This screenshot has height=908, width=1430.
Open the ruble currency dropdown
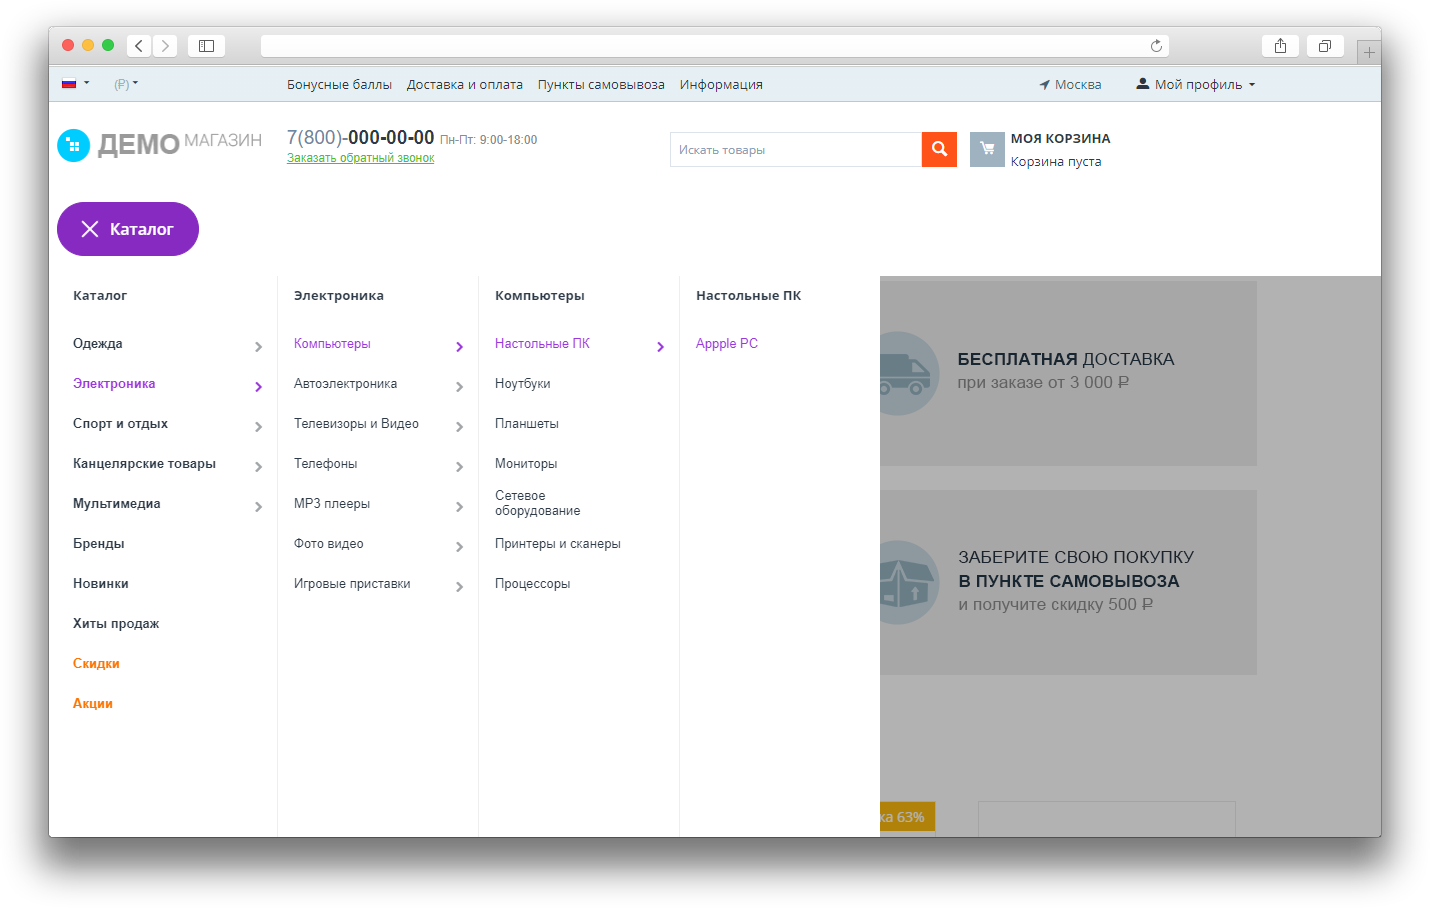pyautogui.click(x=126, y=84)
